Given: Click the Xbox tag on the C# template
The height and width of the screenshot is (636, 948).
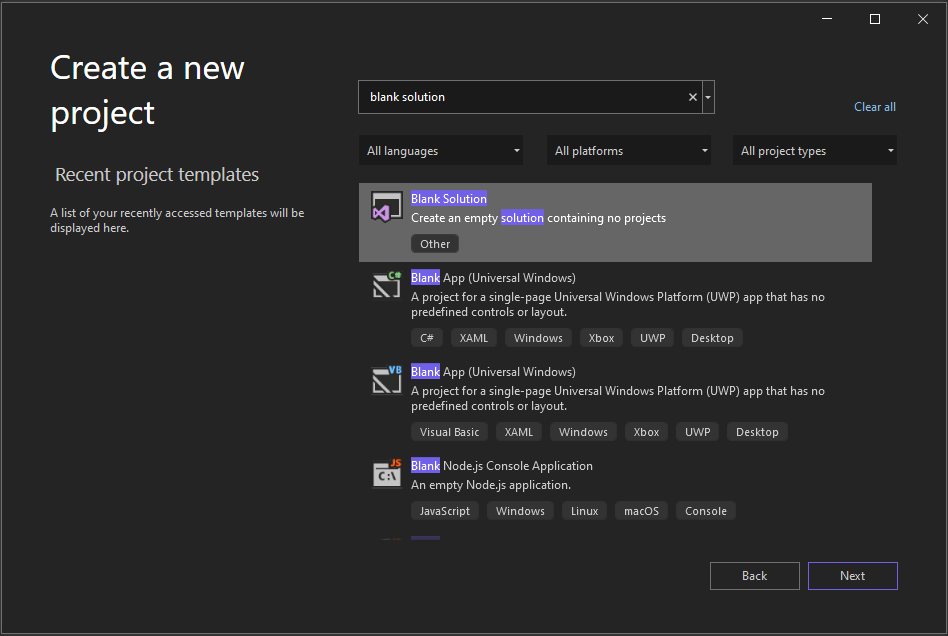Looking at the screenshot, I should [x=601, y=337].
